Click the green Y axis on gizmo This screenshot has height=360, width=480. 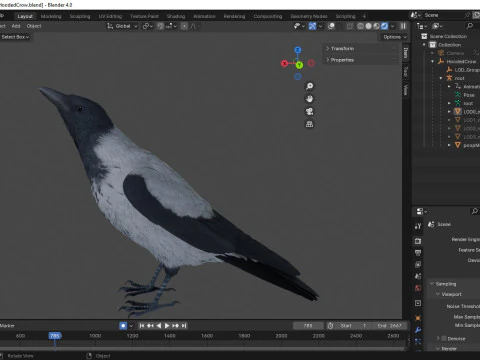299,65
